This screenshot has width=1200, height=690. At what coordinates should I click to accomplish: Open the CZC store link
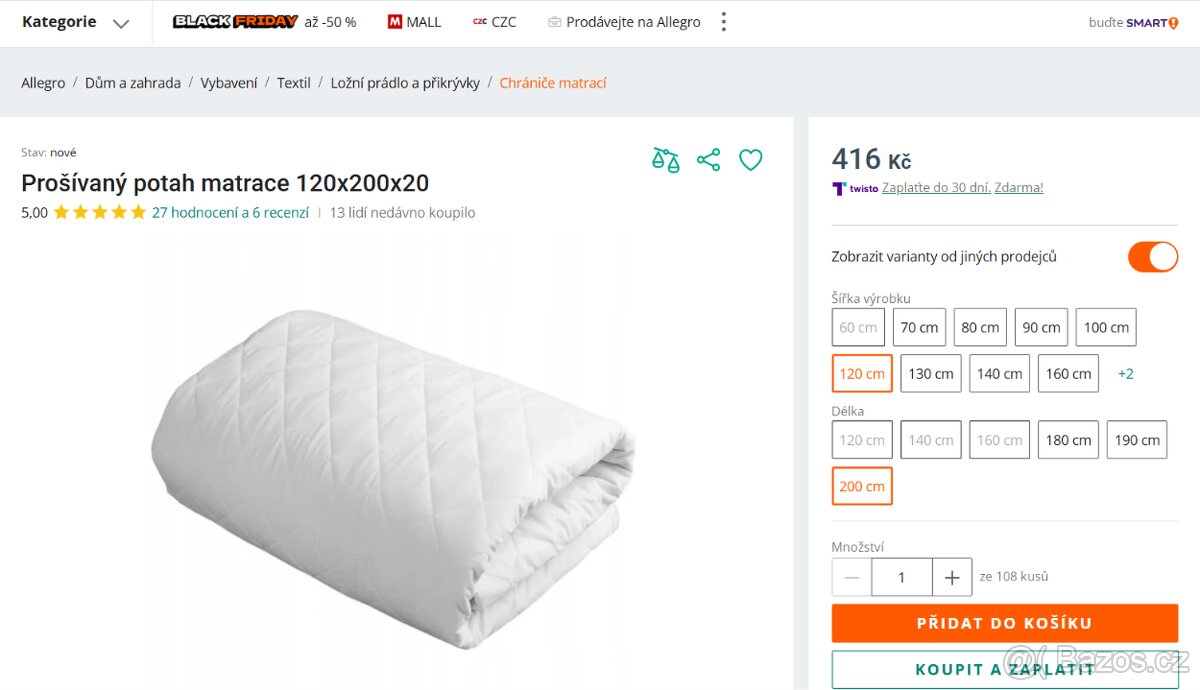pyautogui.click(x=495, y=22)
